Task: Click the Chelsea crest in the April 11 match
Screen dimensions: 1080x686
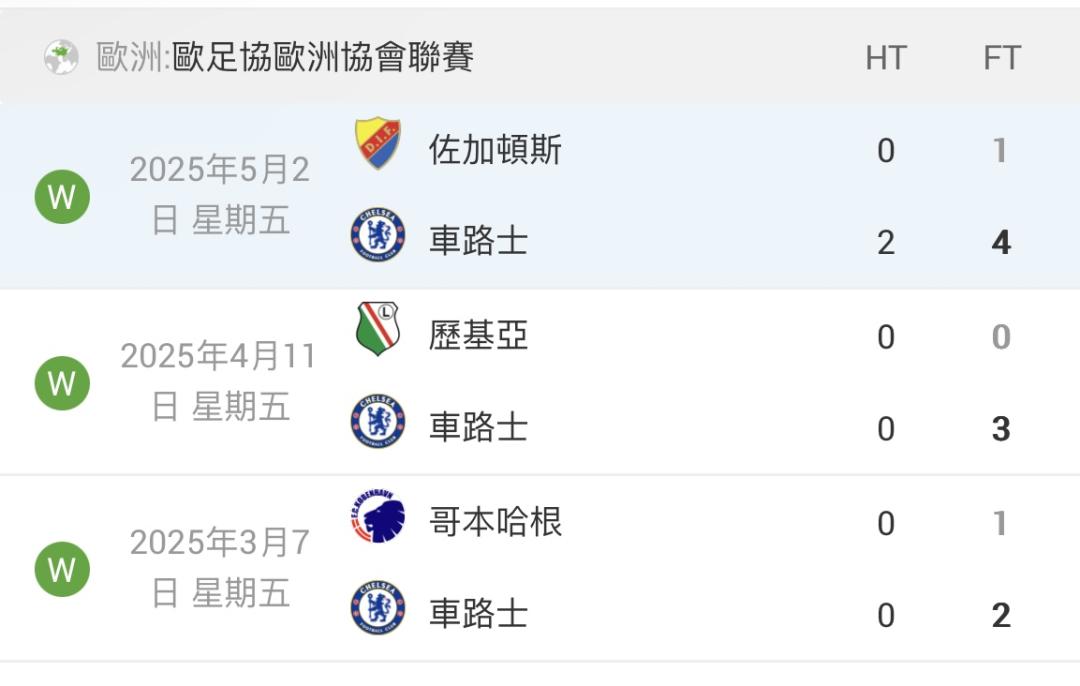Action: click(377, 422)
